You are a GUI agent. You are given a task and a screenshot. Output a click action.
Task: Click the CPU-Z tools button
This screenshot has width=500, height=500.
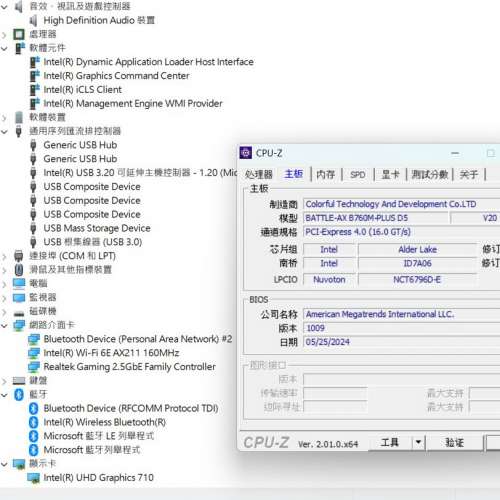[x=390, y=443]
